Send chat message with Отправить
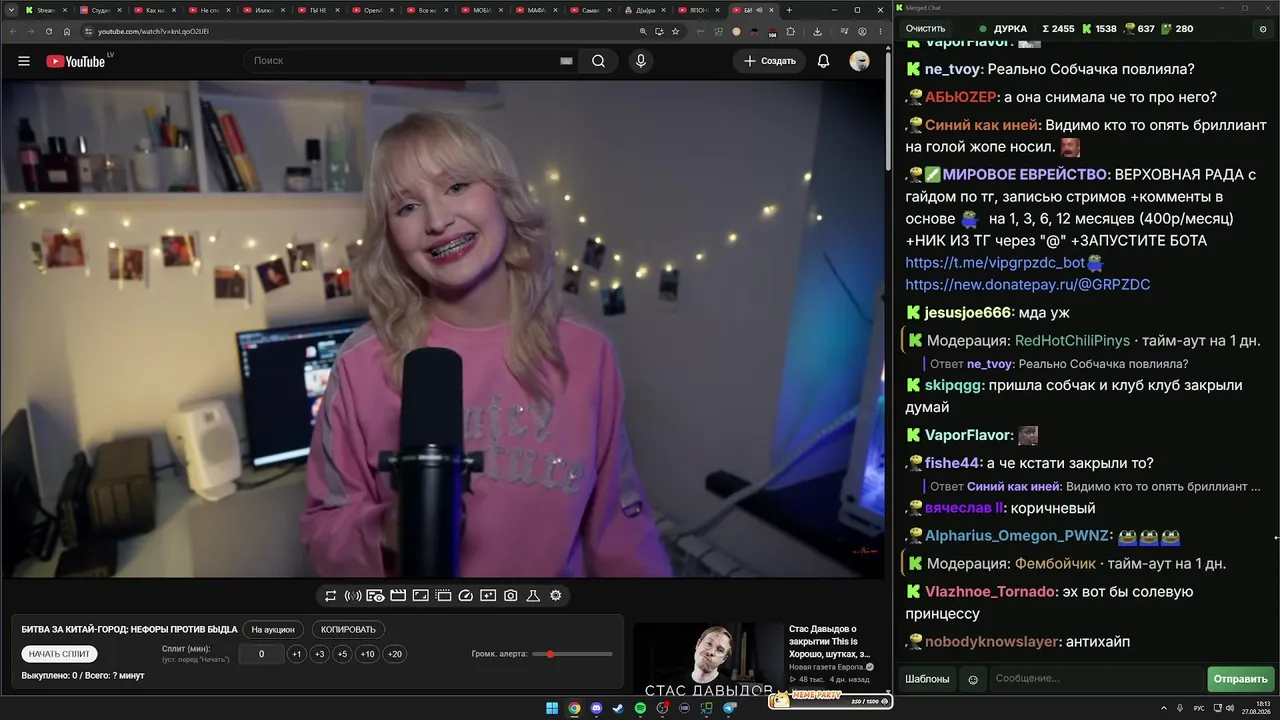Viewport: 1280px width, 720px height. click(1240, 679)
